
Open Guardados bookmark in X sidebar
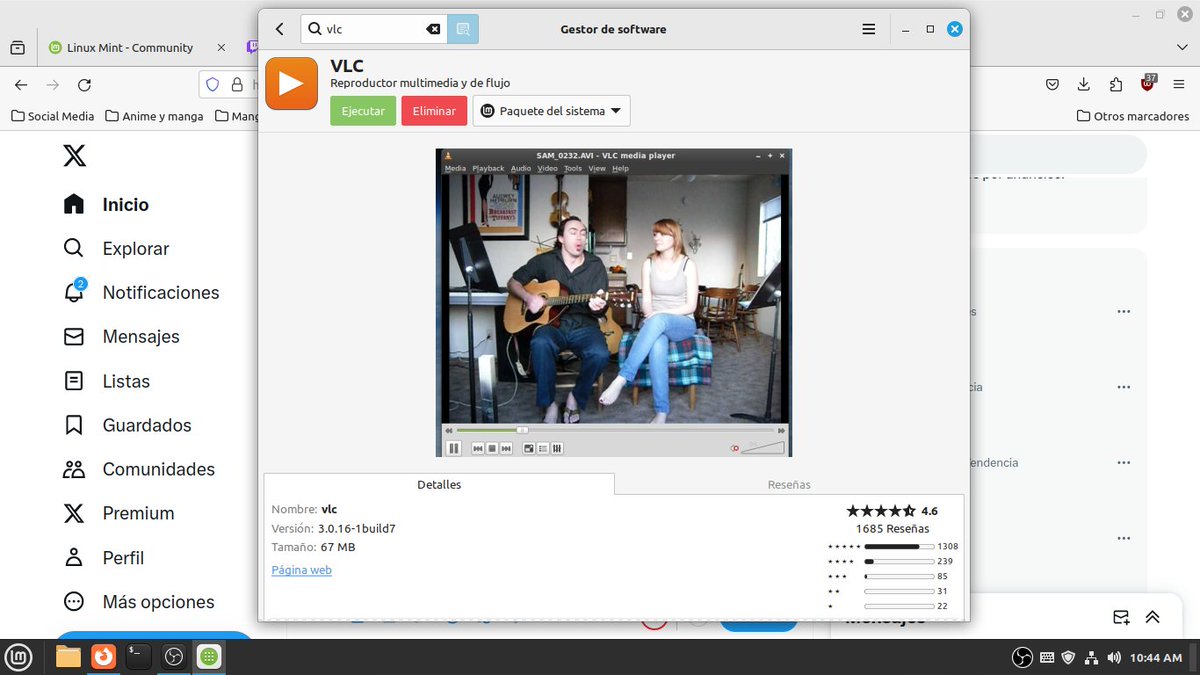tap(127, 425)
